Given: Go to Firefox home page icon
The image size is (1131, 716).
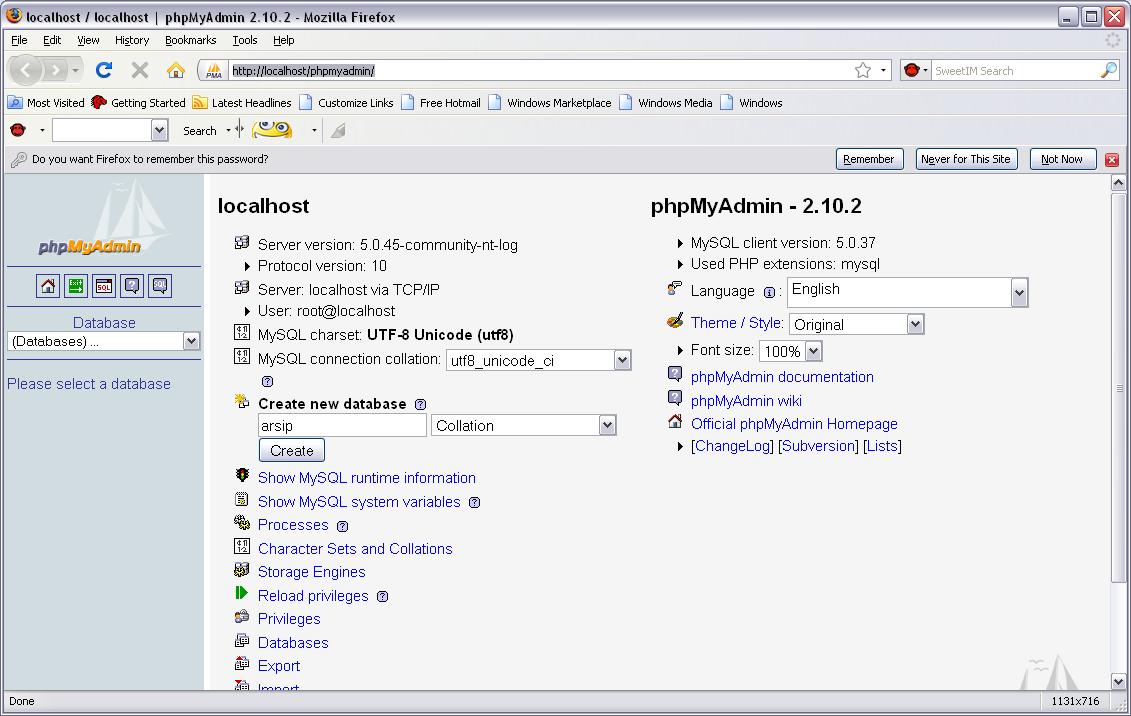Looking at the screenshot, I should [x=175, y=70].
